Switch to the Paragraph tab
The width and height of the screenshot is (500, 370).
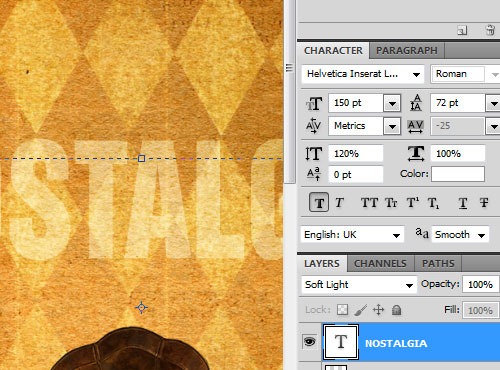(x=407, y=51)
